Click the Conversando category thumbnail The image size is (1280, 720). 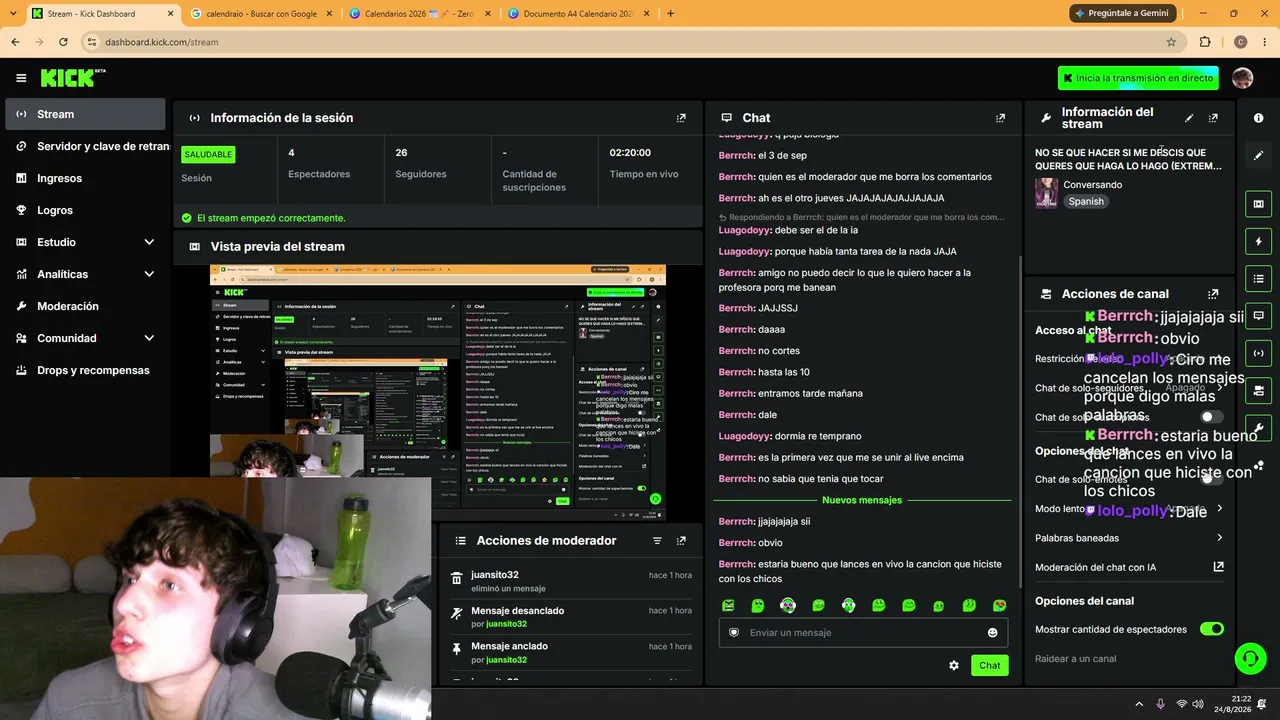click(1047, 193)
